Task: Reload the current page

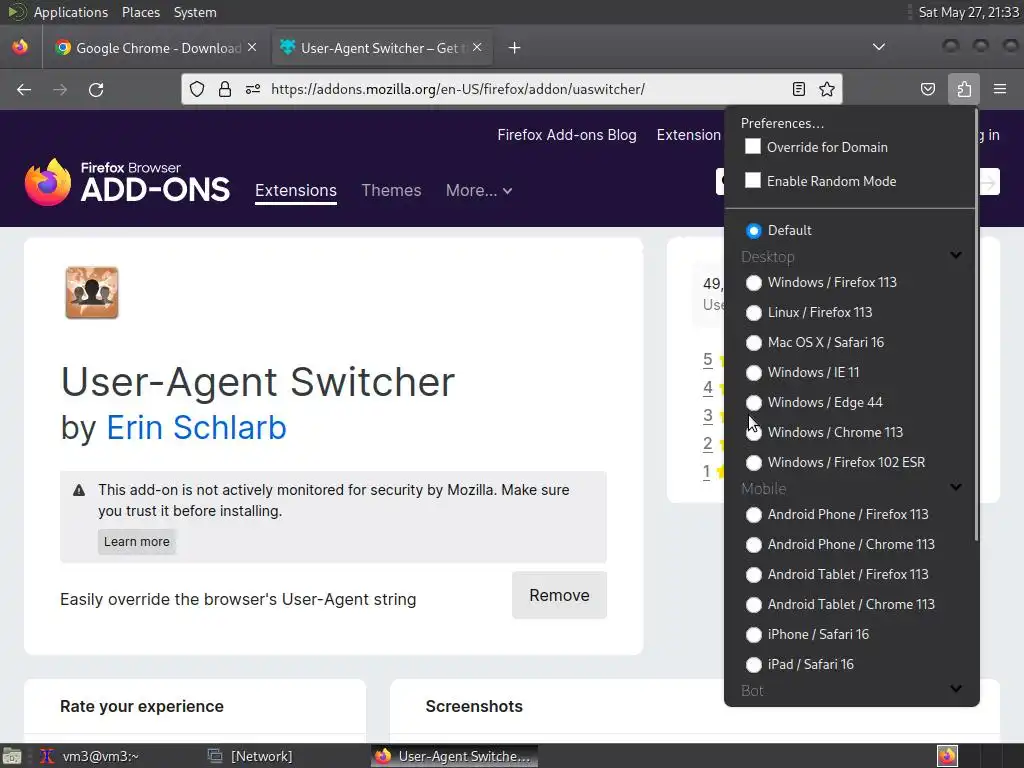Action: coord(96,89)
